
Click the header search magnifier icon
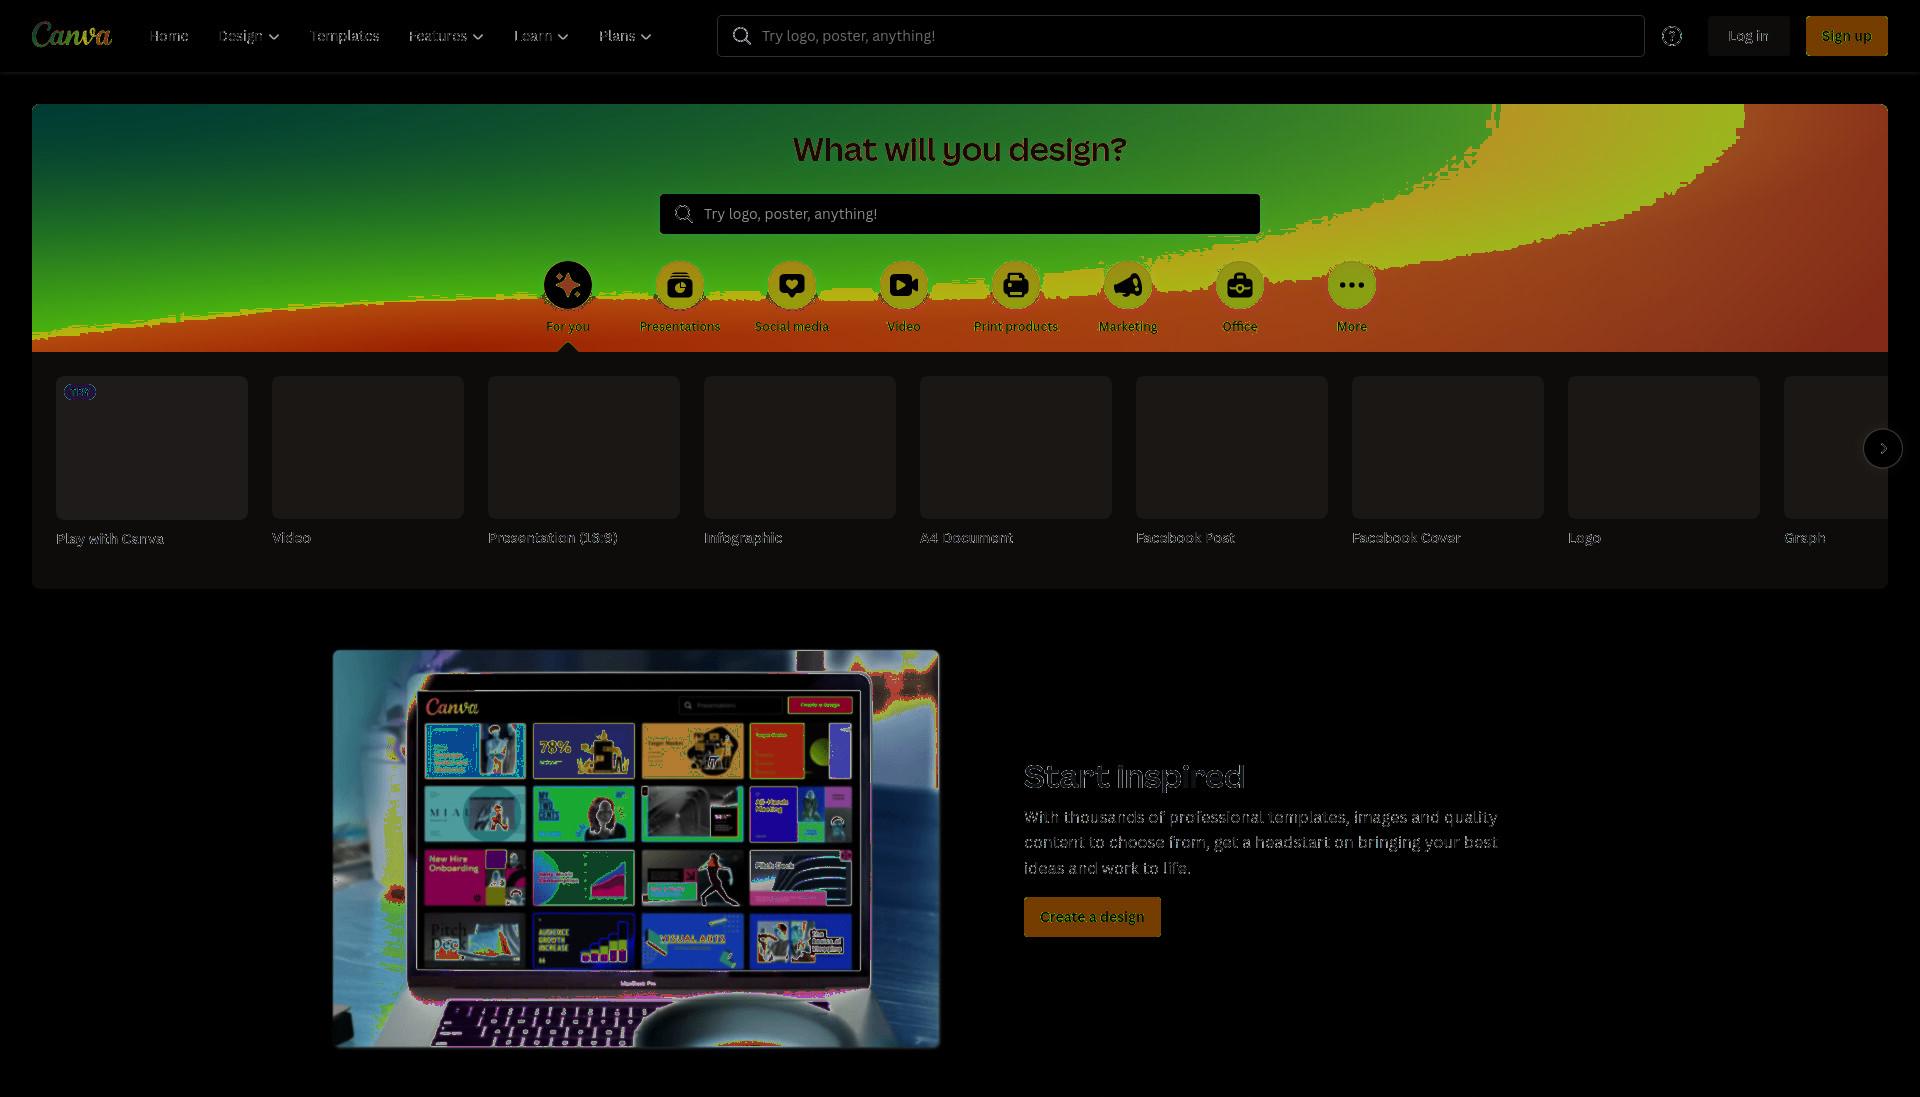(x=741, y=36)
